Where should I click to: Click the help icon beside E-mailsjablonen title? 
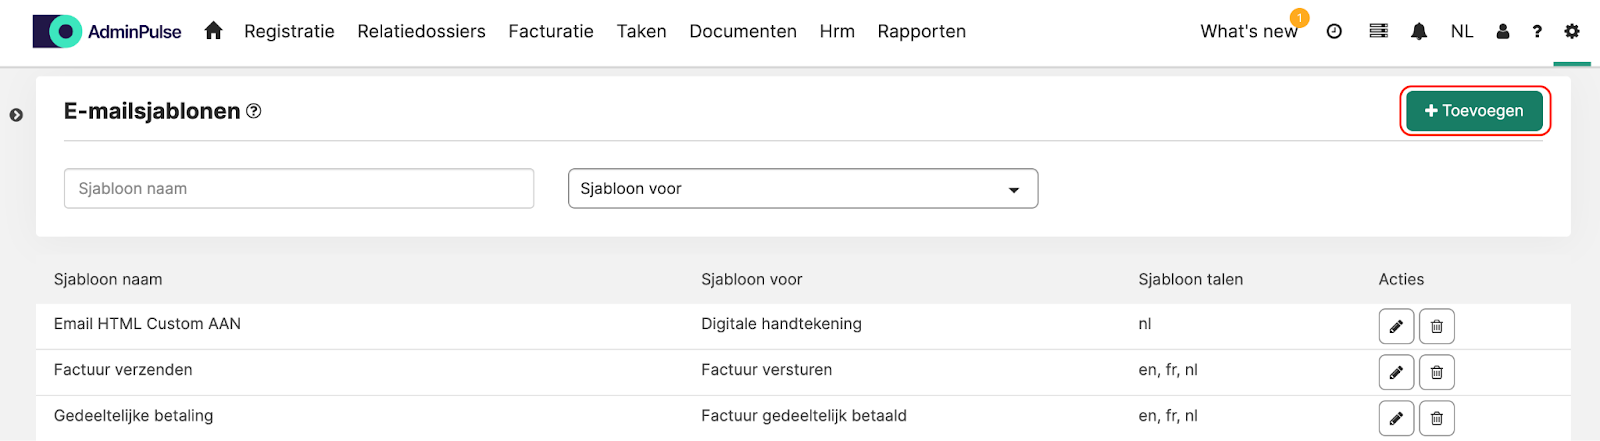(254, 111)
